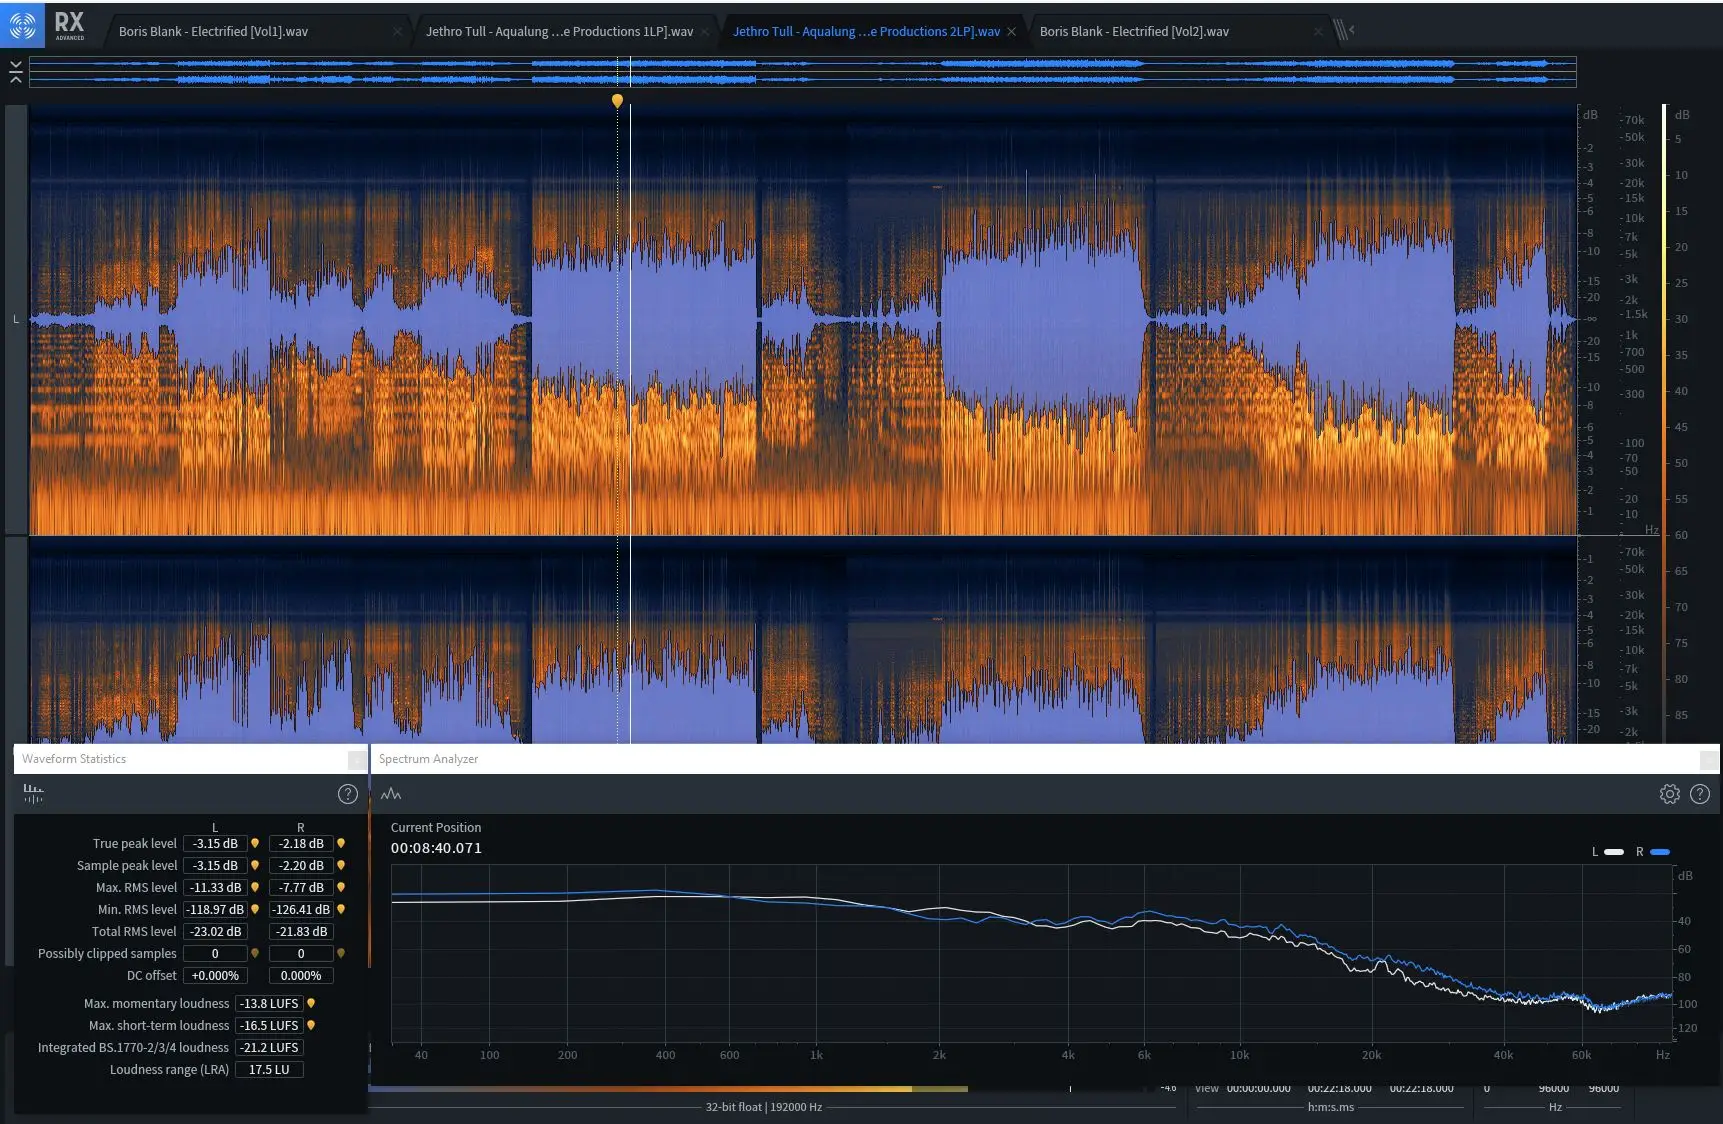Click the Current Position time 00:08:40.071
This screenshot has height=1124, width=1723.
(x=436, y=848)
